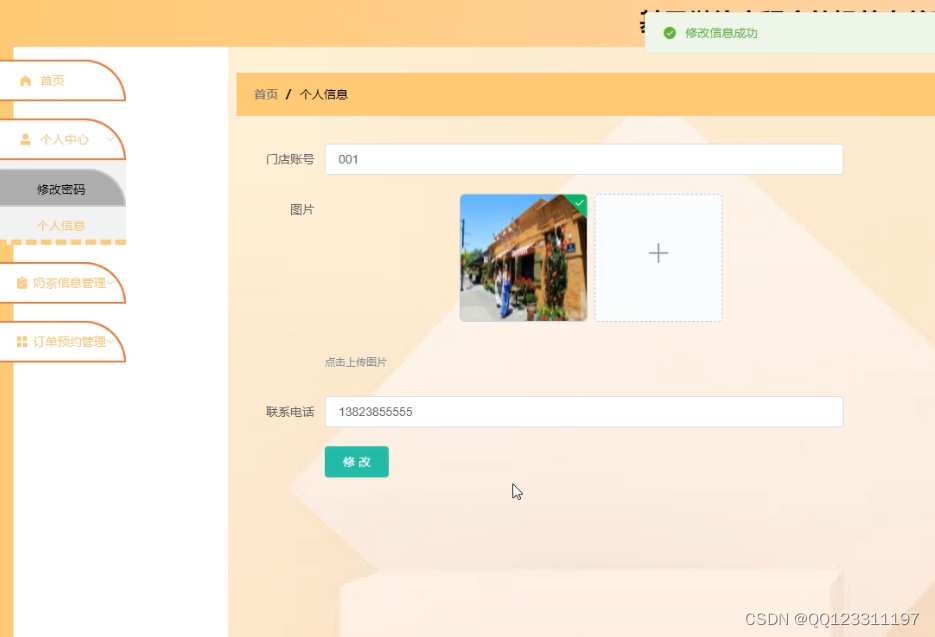This screenshot has width=935, height=637.
Task: Click inside the 联系电话 phone field
Action: click(x=583, y=411)
